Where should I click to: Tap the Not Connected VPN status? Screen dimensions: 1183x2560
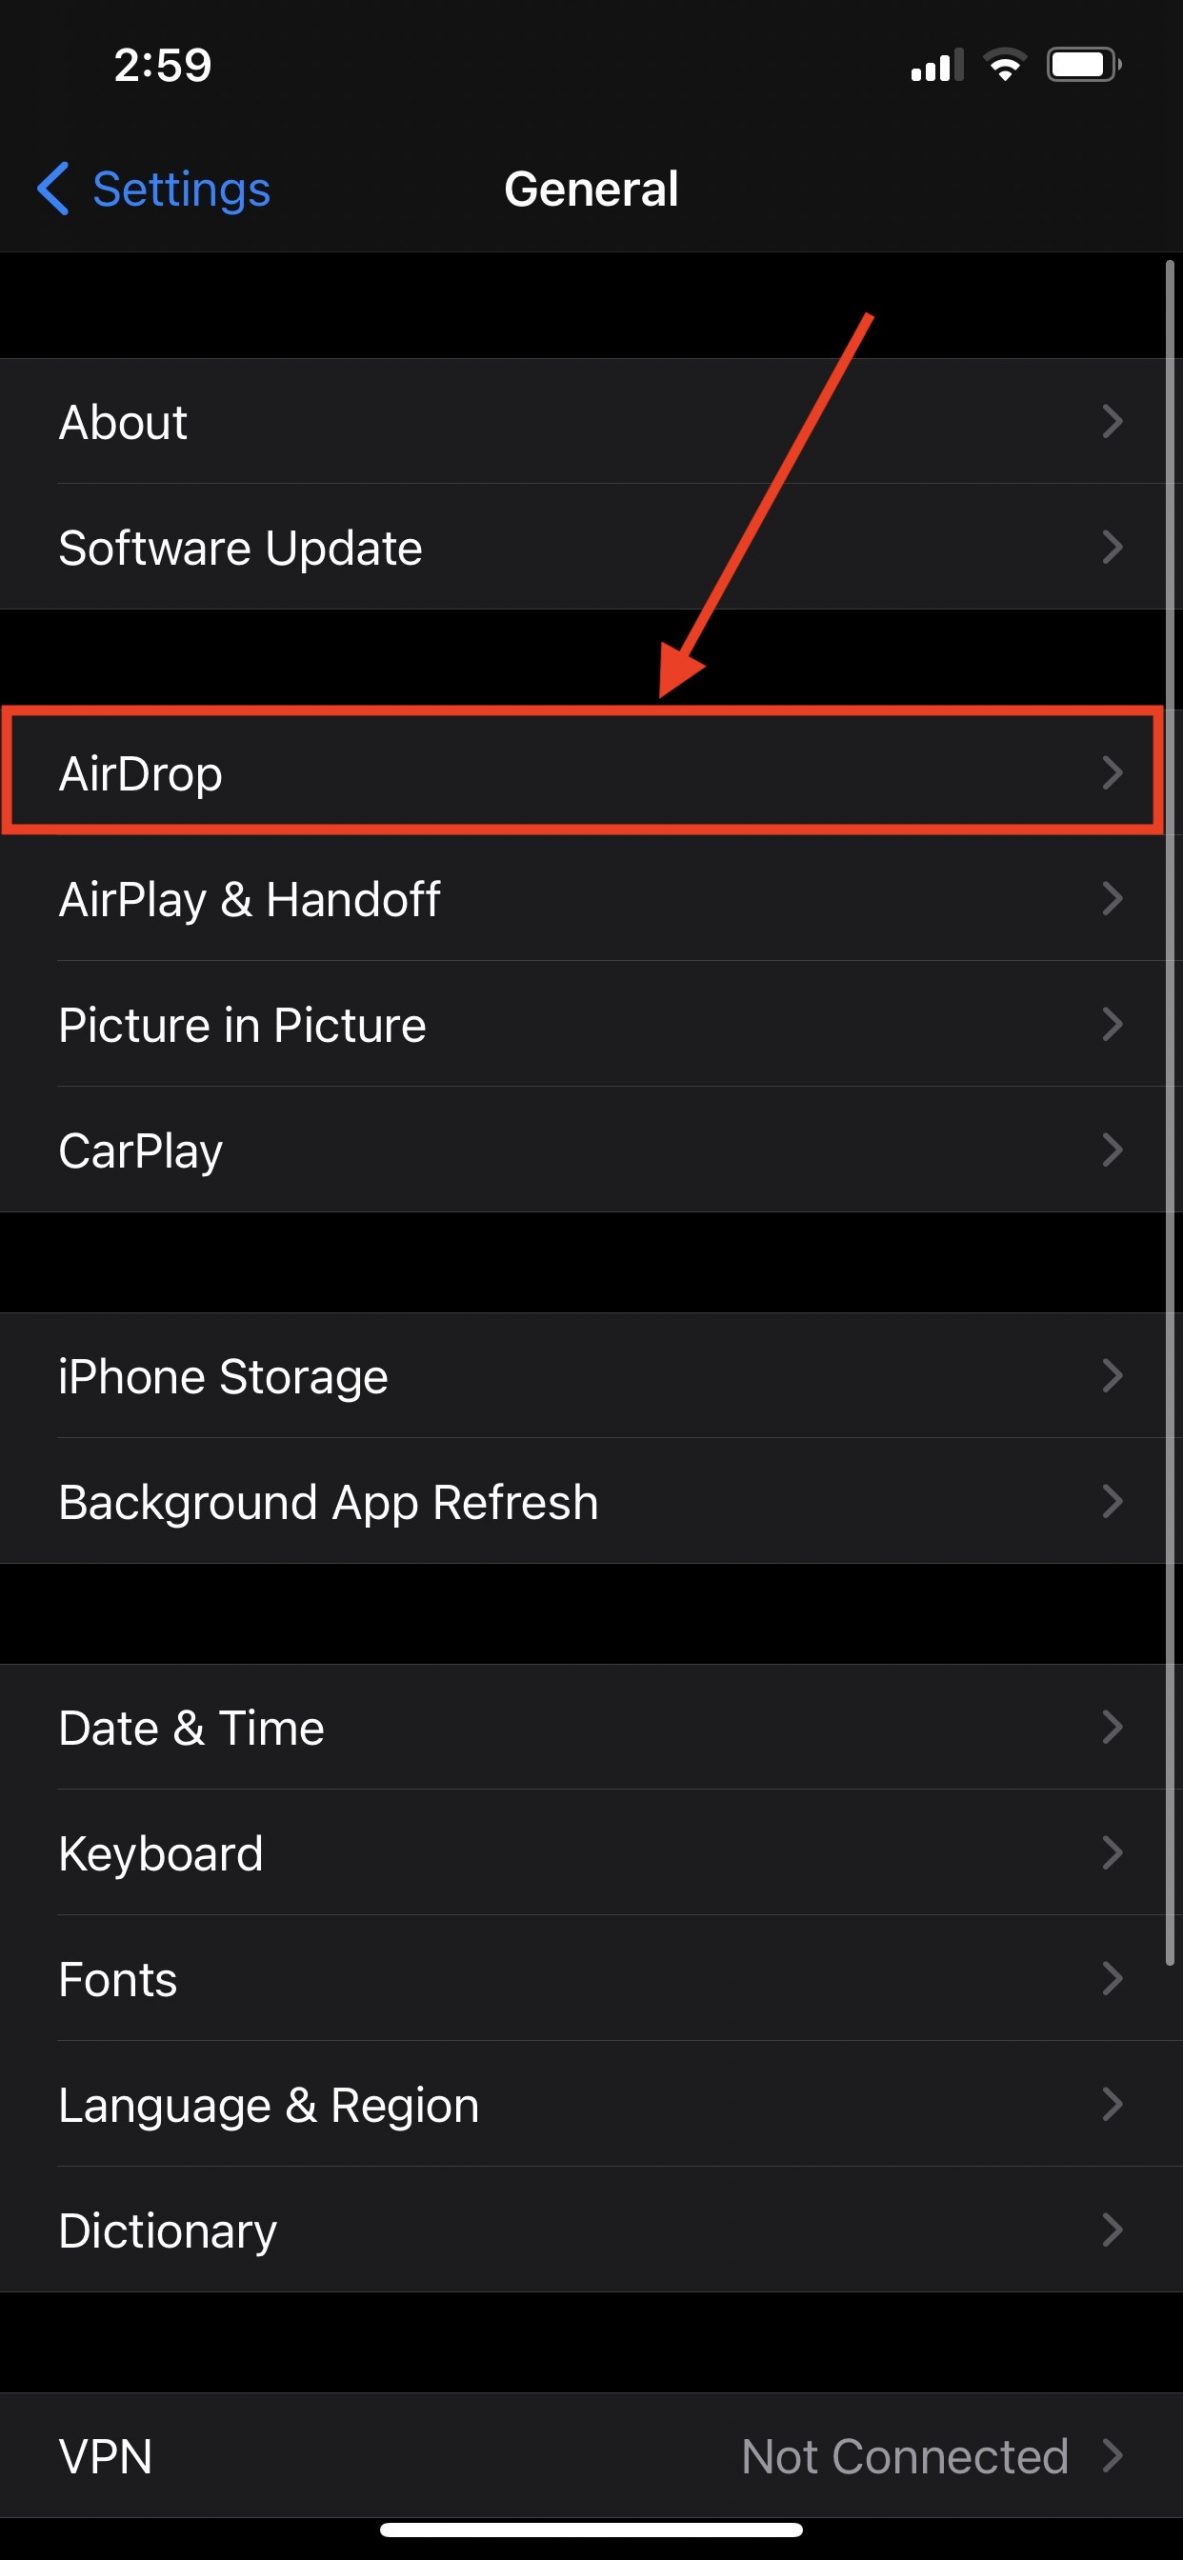pyautogui.click(x=905, y=2455)
